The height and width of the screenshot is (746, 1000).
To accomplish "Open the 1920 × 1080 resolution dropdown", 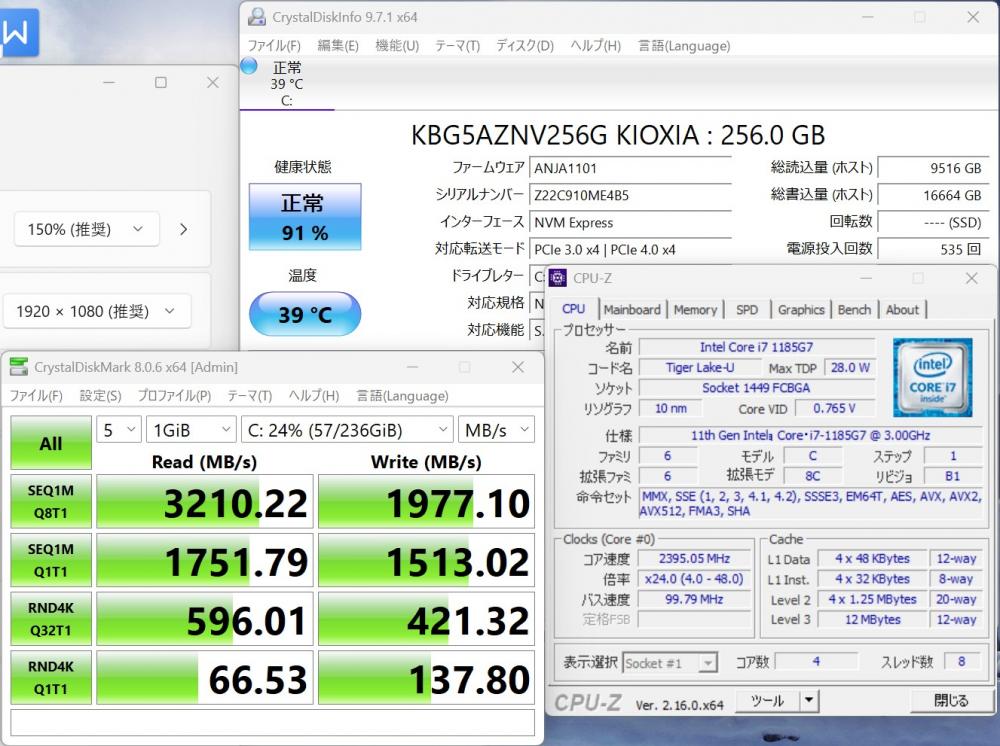I will tap(97, 311).
